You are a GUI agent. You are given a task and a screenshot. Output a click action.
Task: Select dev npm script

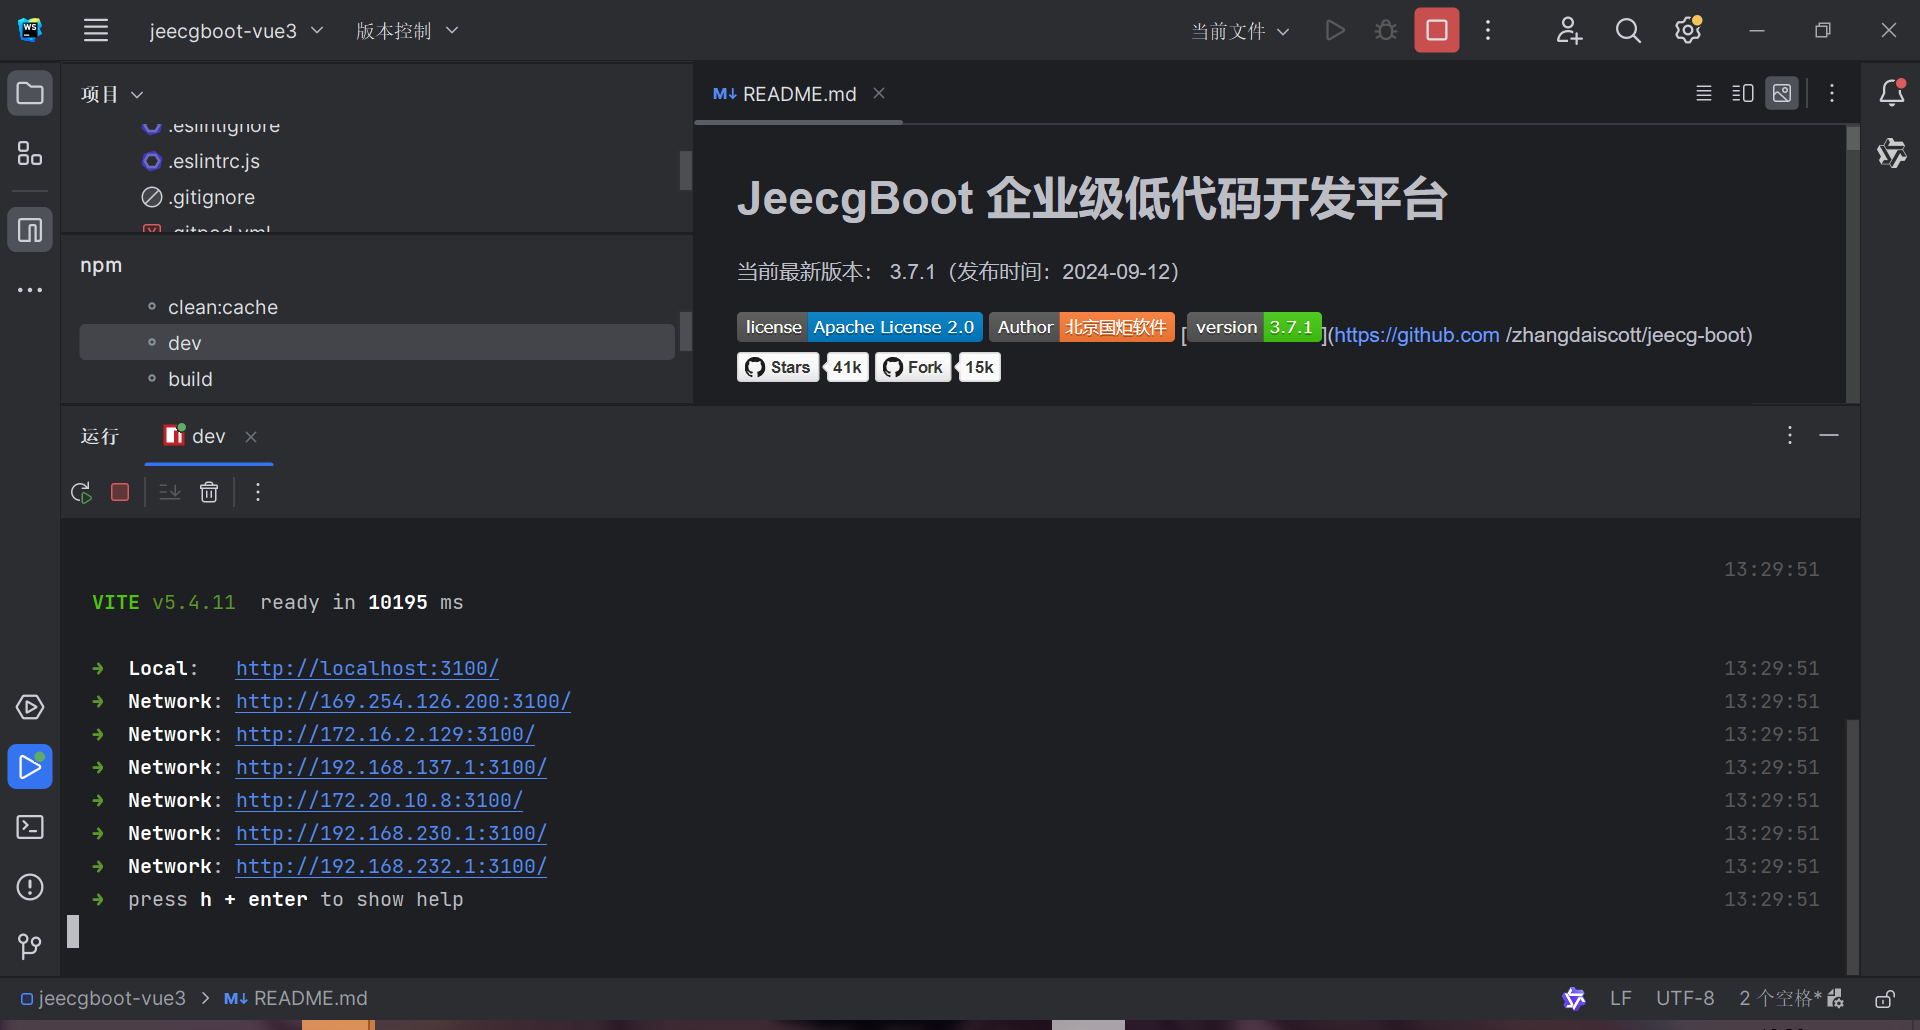point(377,343)
